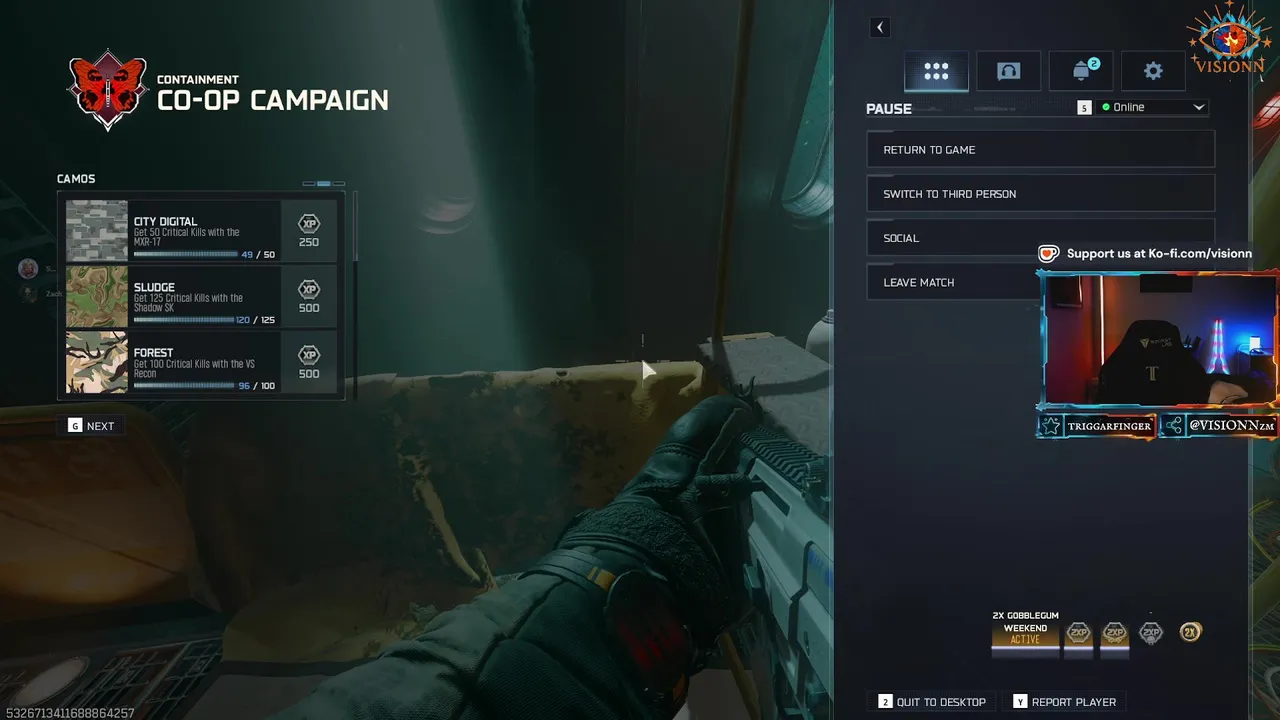Screen dimensions: 1280x720
Task: Open the Ko-fi.com/visionn support link
Action: pyautogui.click(x=1159, y=254)
